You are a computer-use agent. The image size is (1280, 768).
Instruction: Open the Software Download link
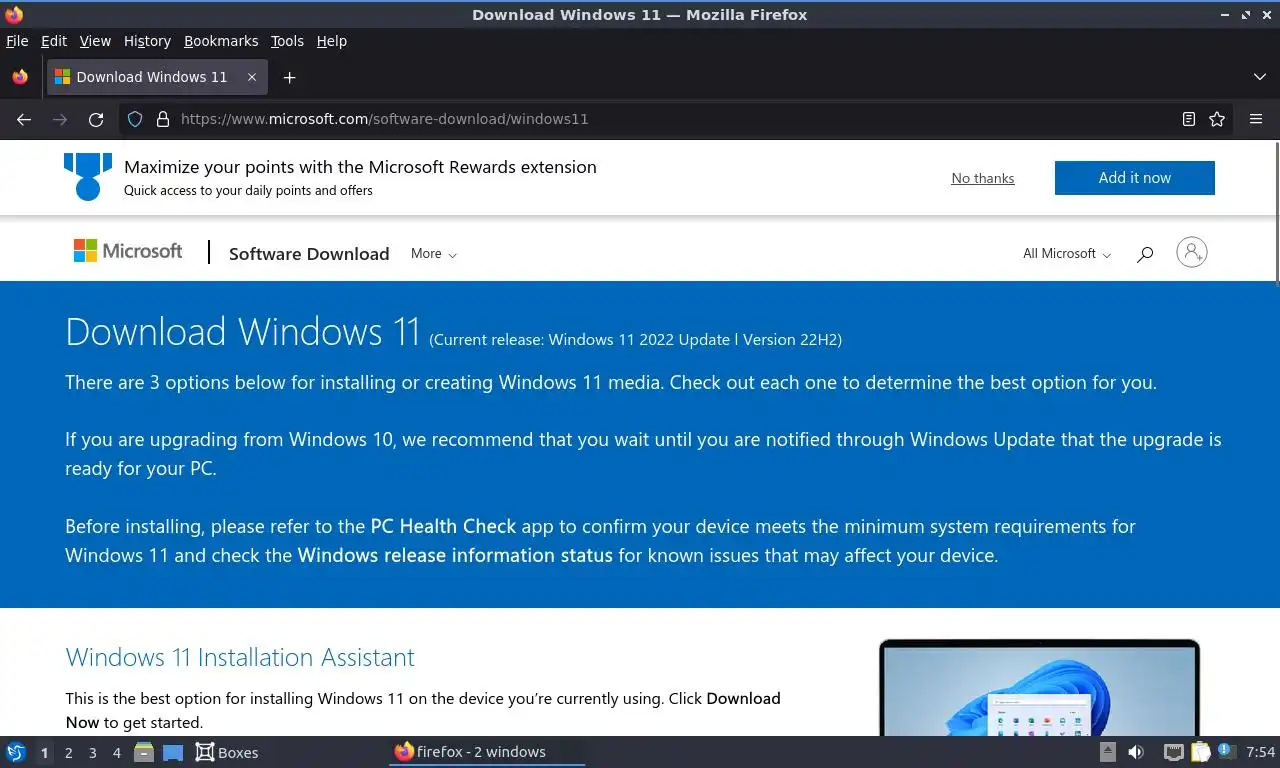[309, 254]
